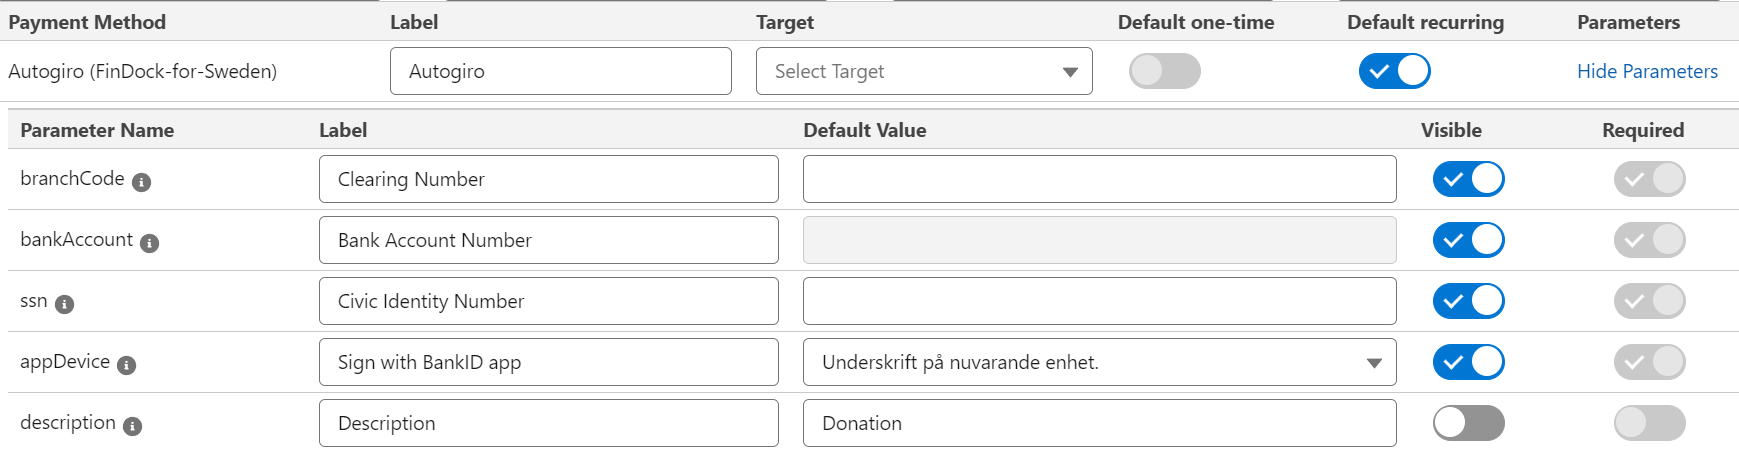This screenshot has width=1739, height=453.
Task: Turn off Visible for branchCode
Action: (1468, 179)
